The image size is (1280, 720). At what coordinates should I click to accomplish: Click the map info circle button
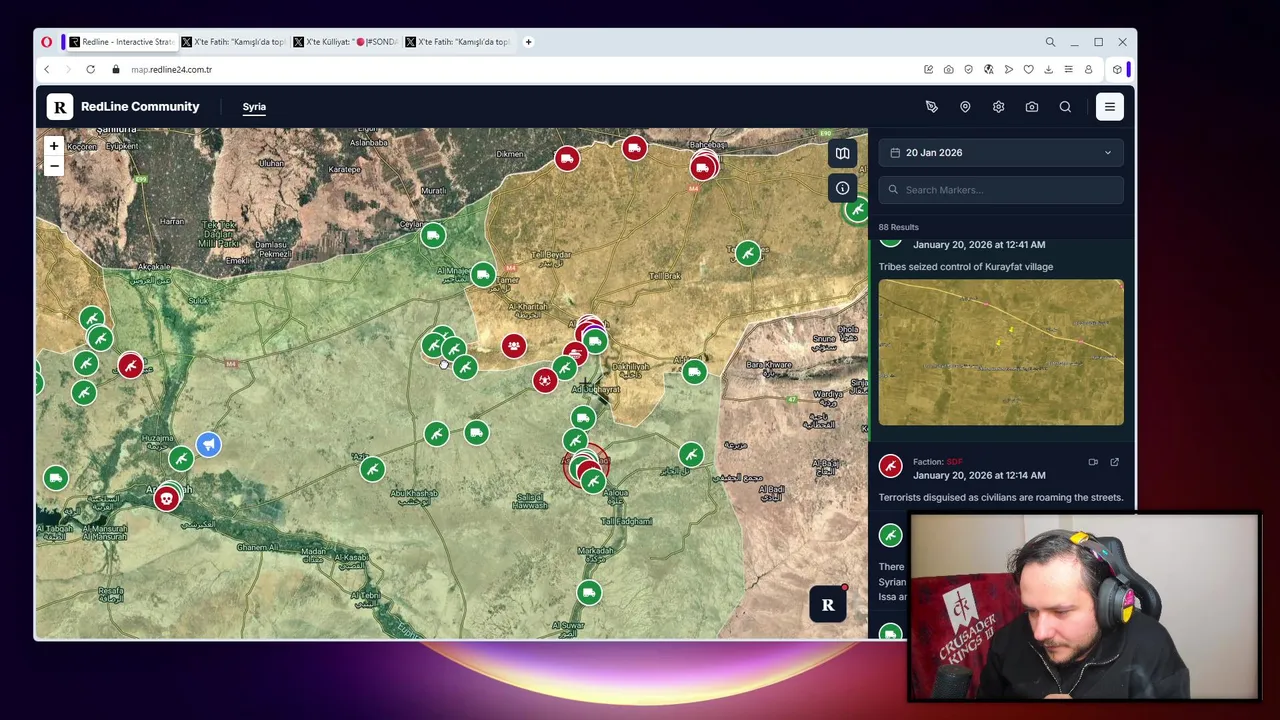[842, 188]
